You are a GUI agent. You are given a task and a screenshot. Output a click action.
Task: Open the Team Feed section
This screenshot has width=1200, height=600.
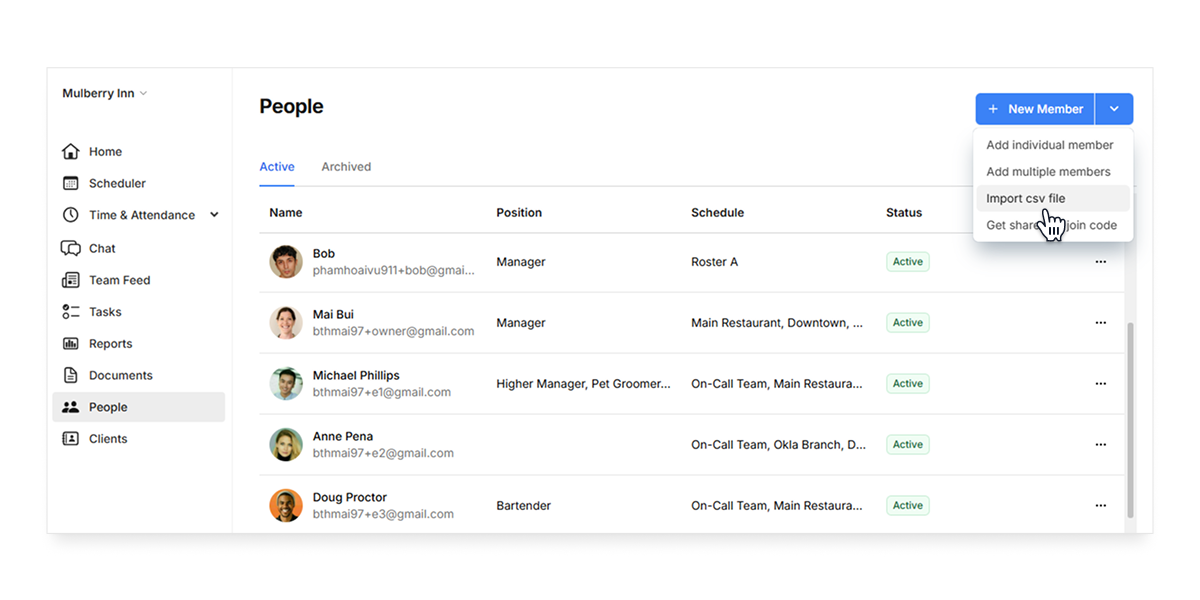[x=70, y=280]
